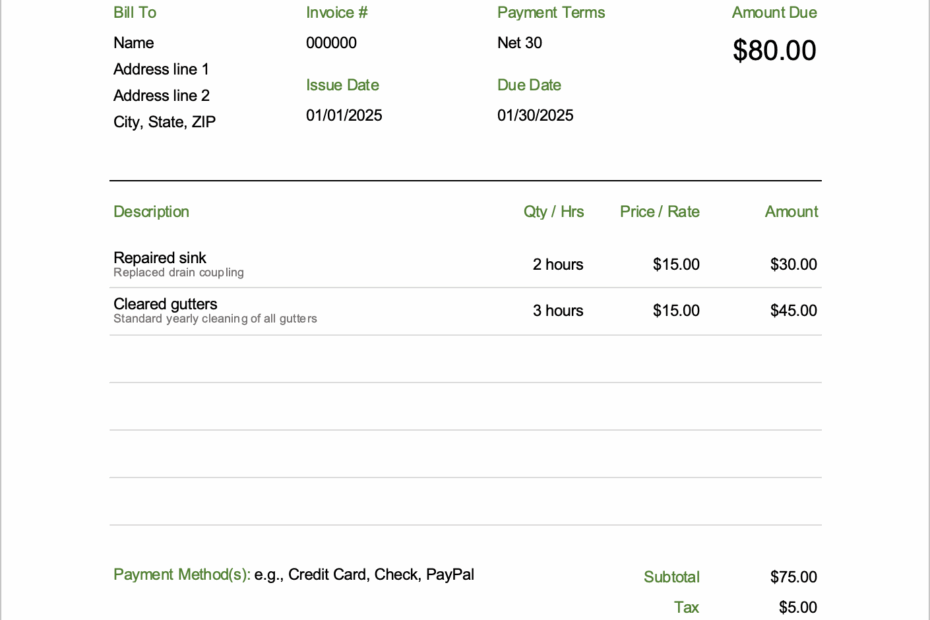Click the Name field under Bill To
The height and width of the screenshot is (620, 930).
[135, 42]
